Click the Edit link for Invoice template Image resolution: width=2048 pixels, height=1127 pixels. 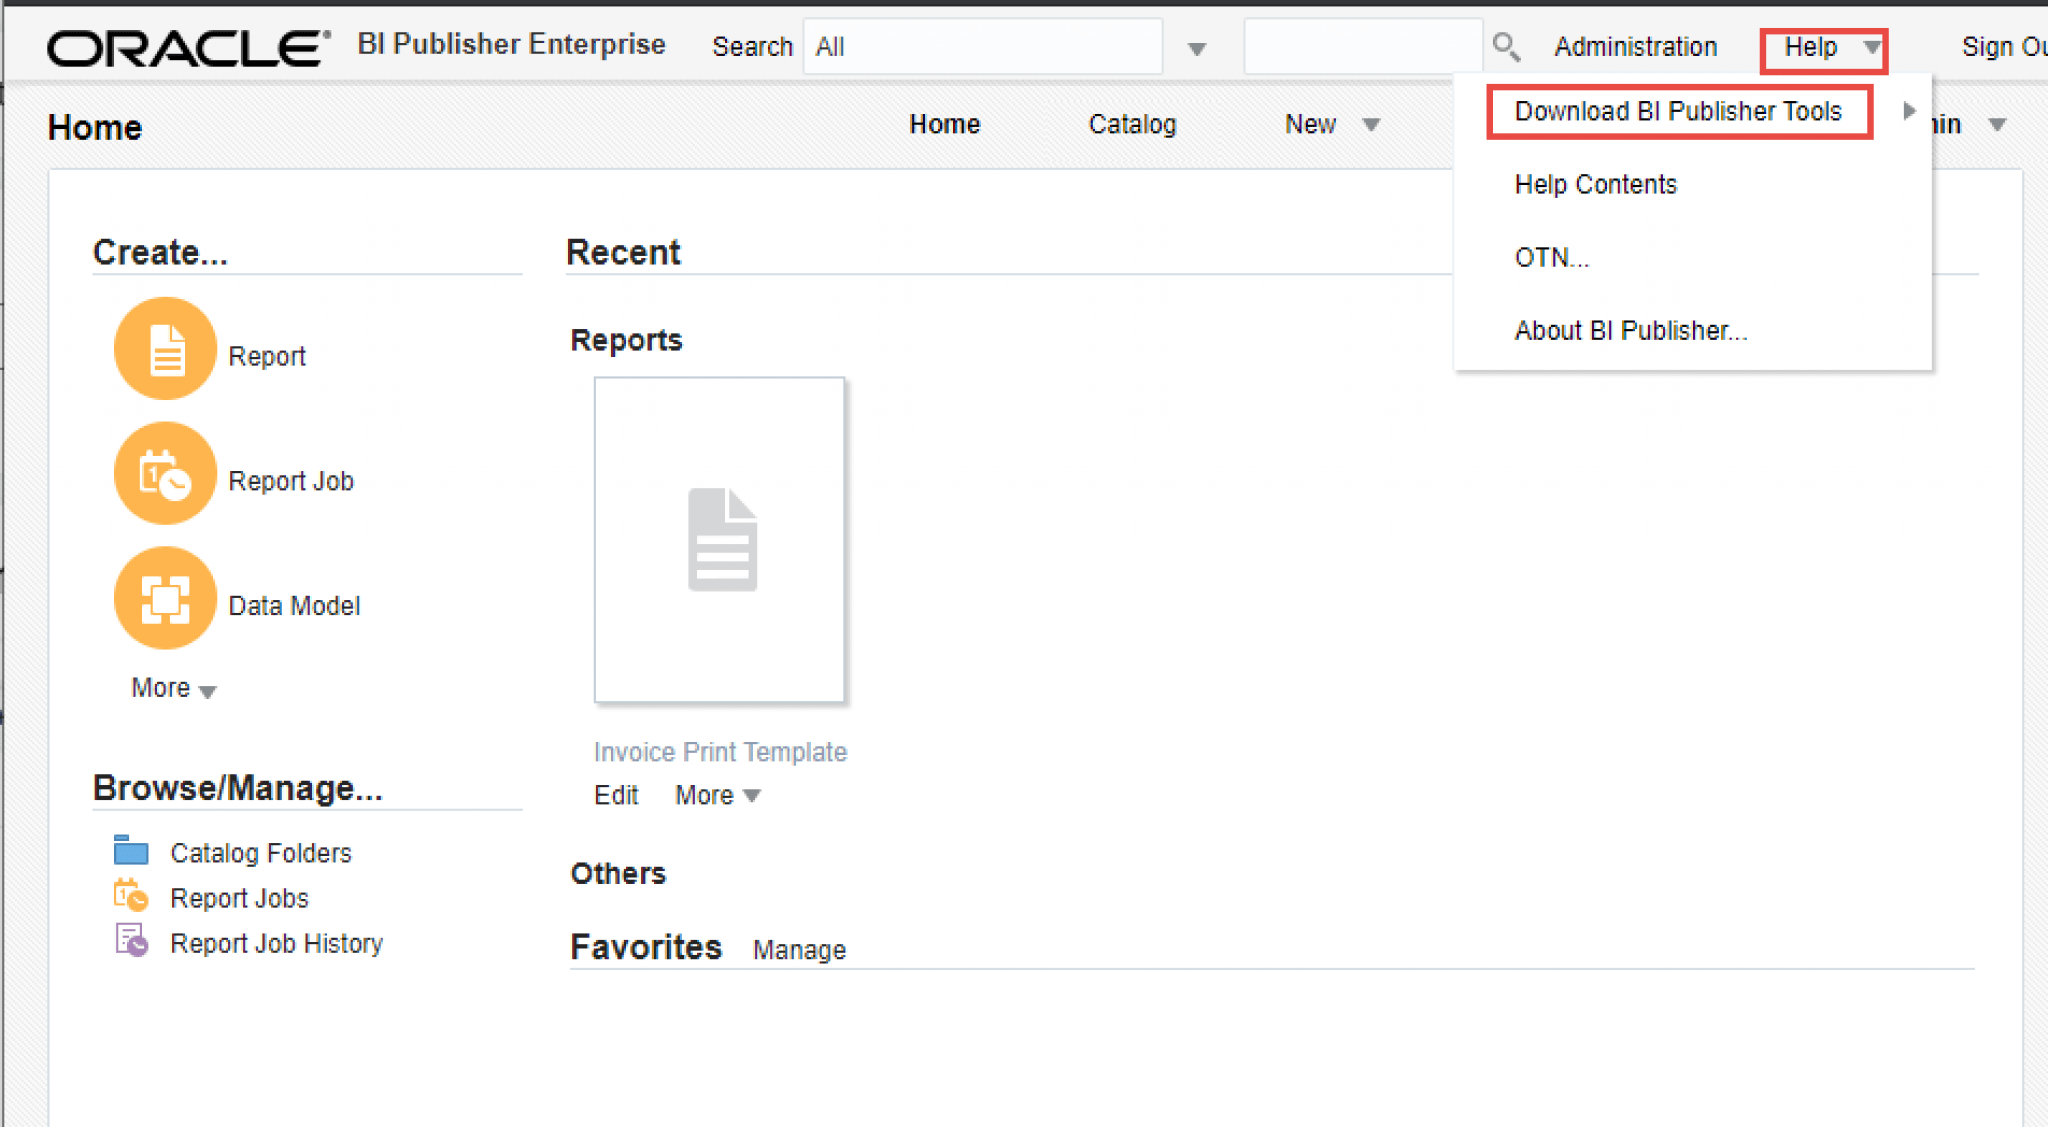(x=616, y=791)
